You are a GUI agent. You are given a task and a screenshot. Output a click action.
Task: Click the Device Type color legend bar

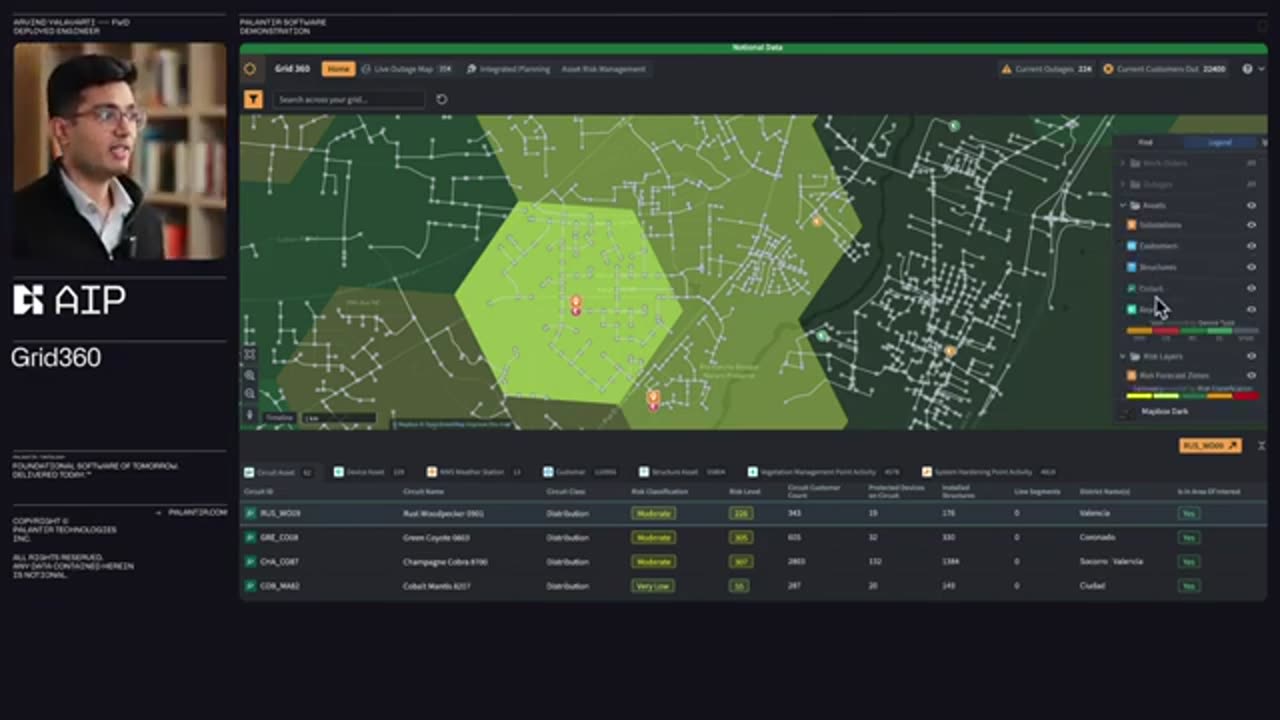[1192, 331]
